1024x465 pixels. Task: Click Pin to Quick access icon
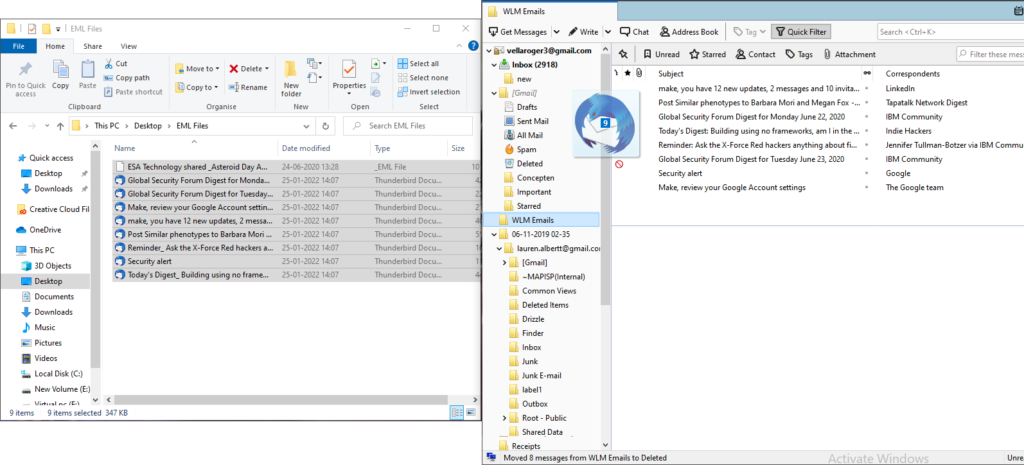[x=23, y=72]
